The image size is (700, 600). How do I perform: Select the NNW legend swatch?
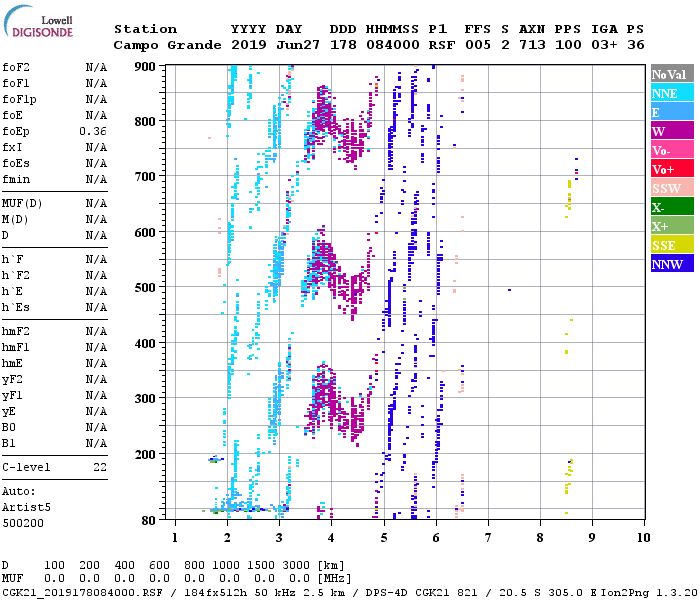[x=672, y=263]
